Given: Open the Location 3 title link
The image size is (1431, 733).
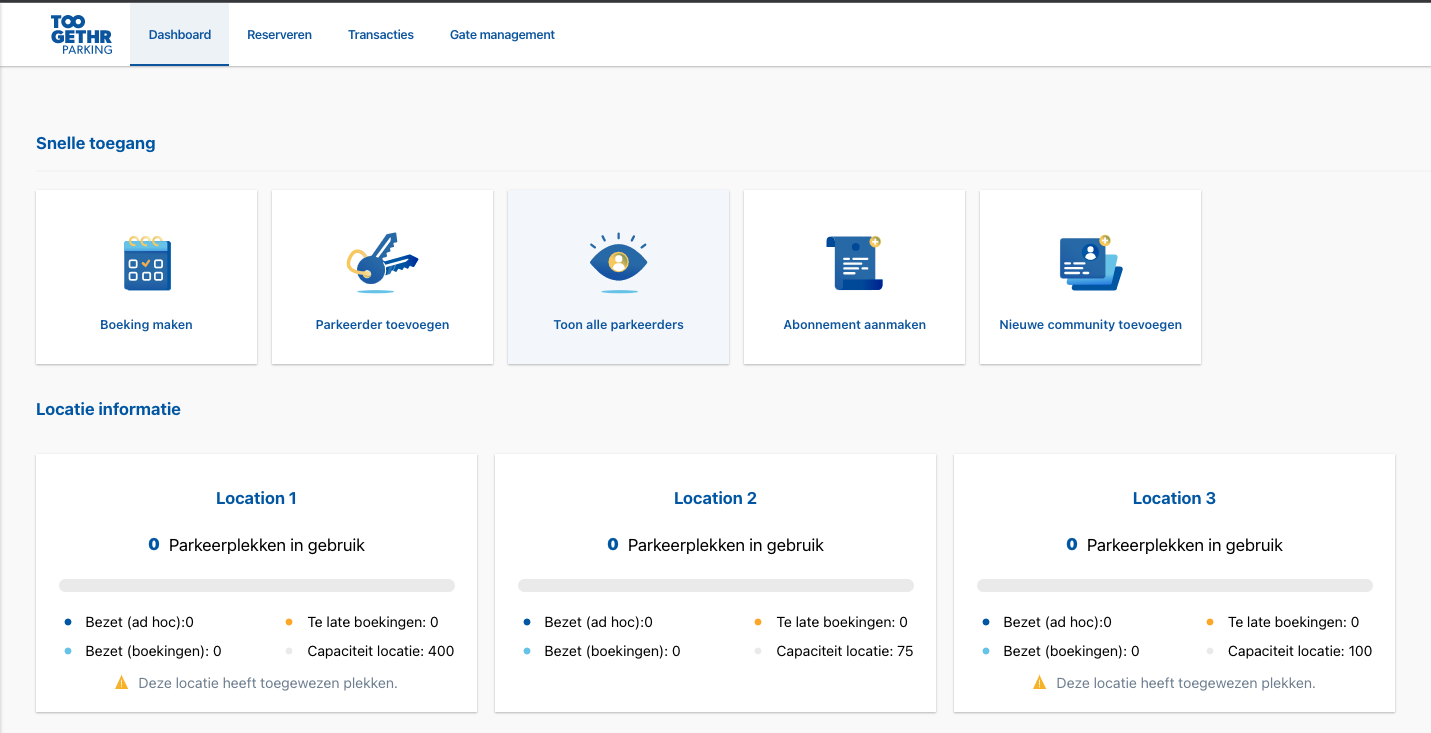Looking at the screenshot, I should coord(1174,498).
